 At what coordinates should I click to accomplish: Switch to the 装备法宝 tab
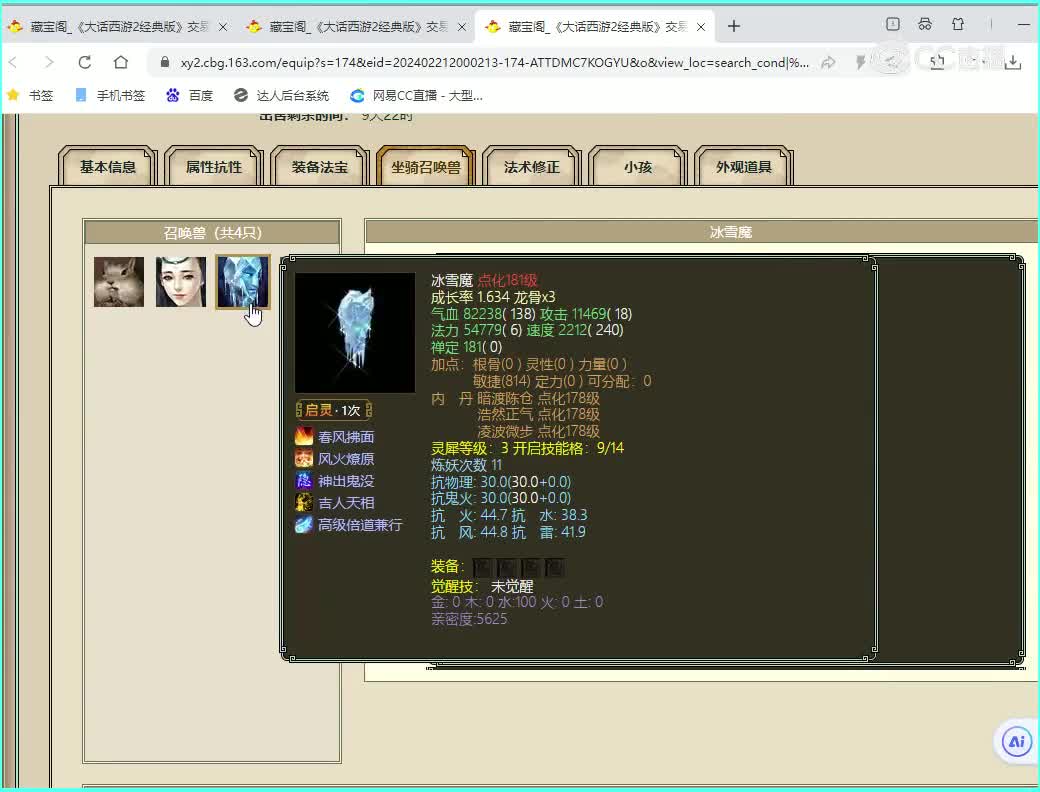tap(320, 166)
